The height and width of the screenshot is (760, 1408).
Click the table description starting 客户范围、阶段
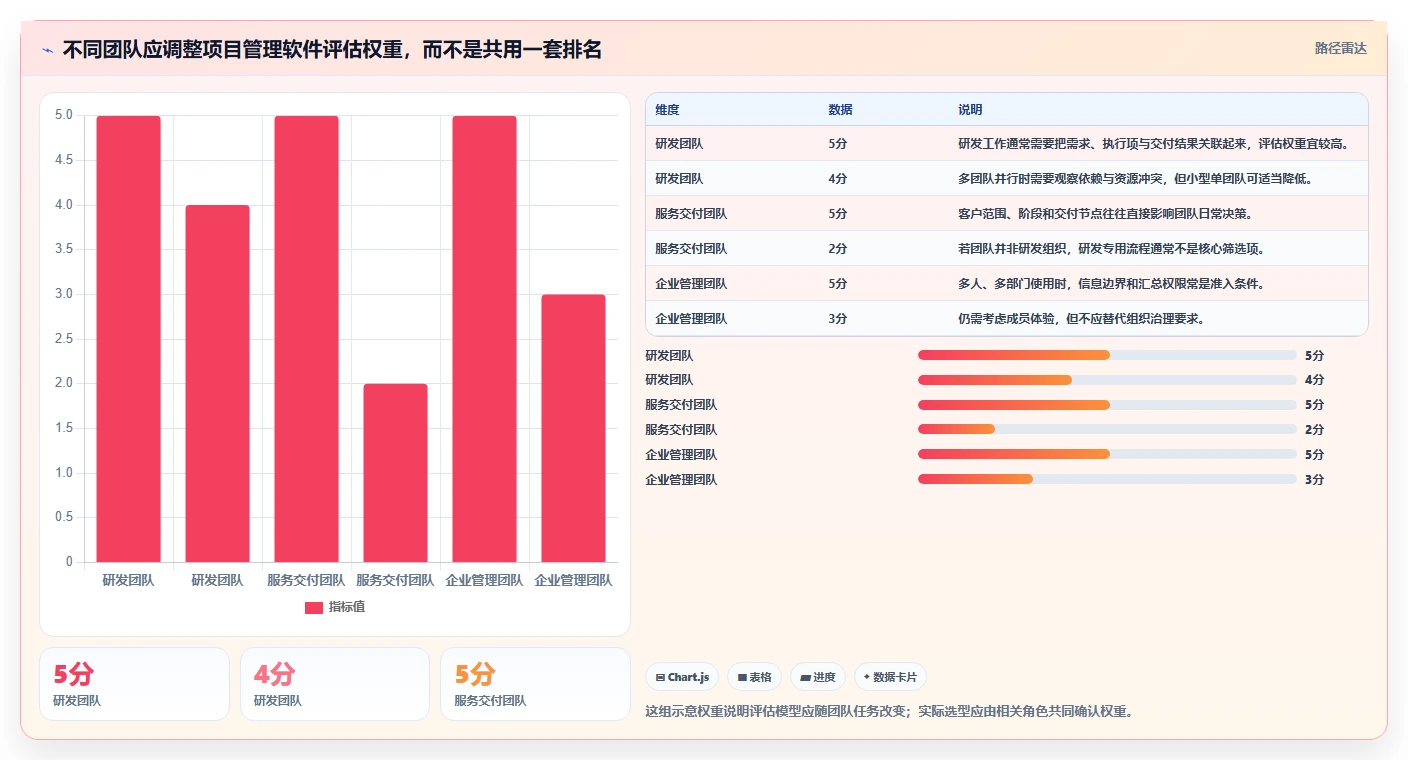[1105, 214]
